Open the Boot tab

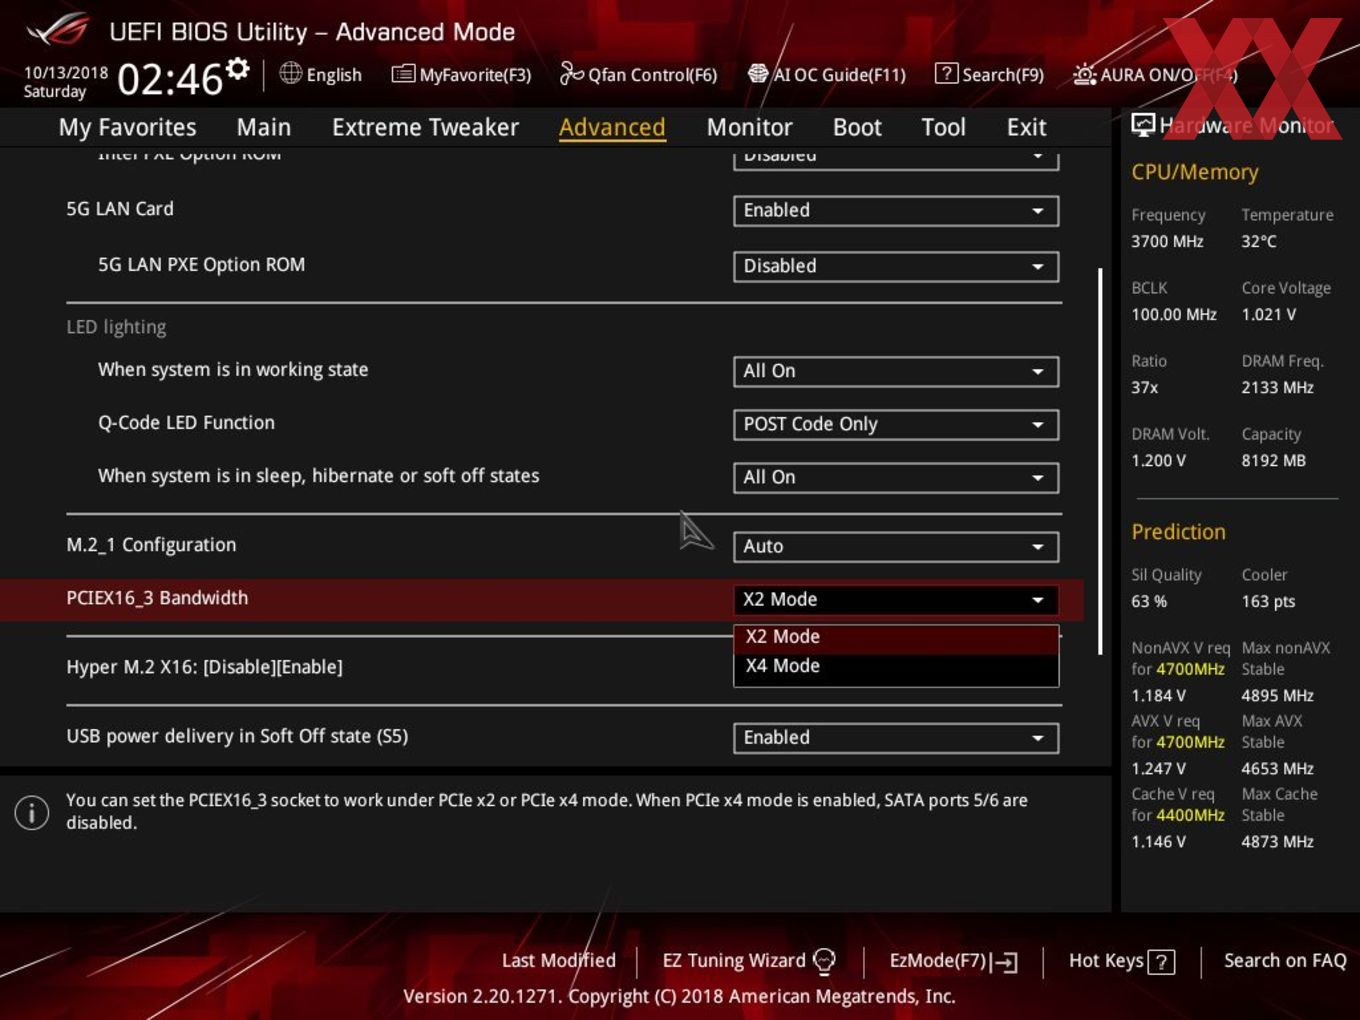coord(857,127)
